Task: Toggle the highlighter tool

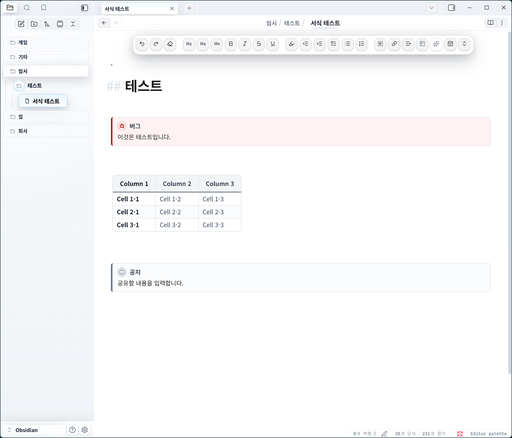Action: (292, 44)
